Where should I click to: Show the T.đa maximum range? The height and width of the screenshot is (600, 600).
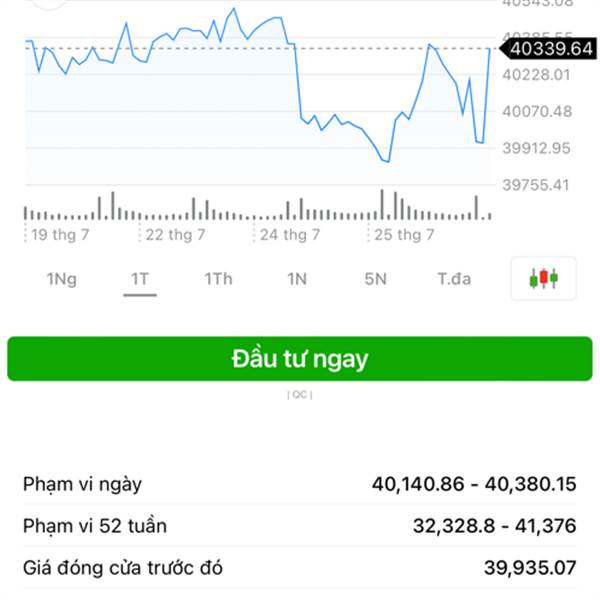pyautogui.click(x=454, y=279)
